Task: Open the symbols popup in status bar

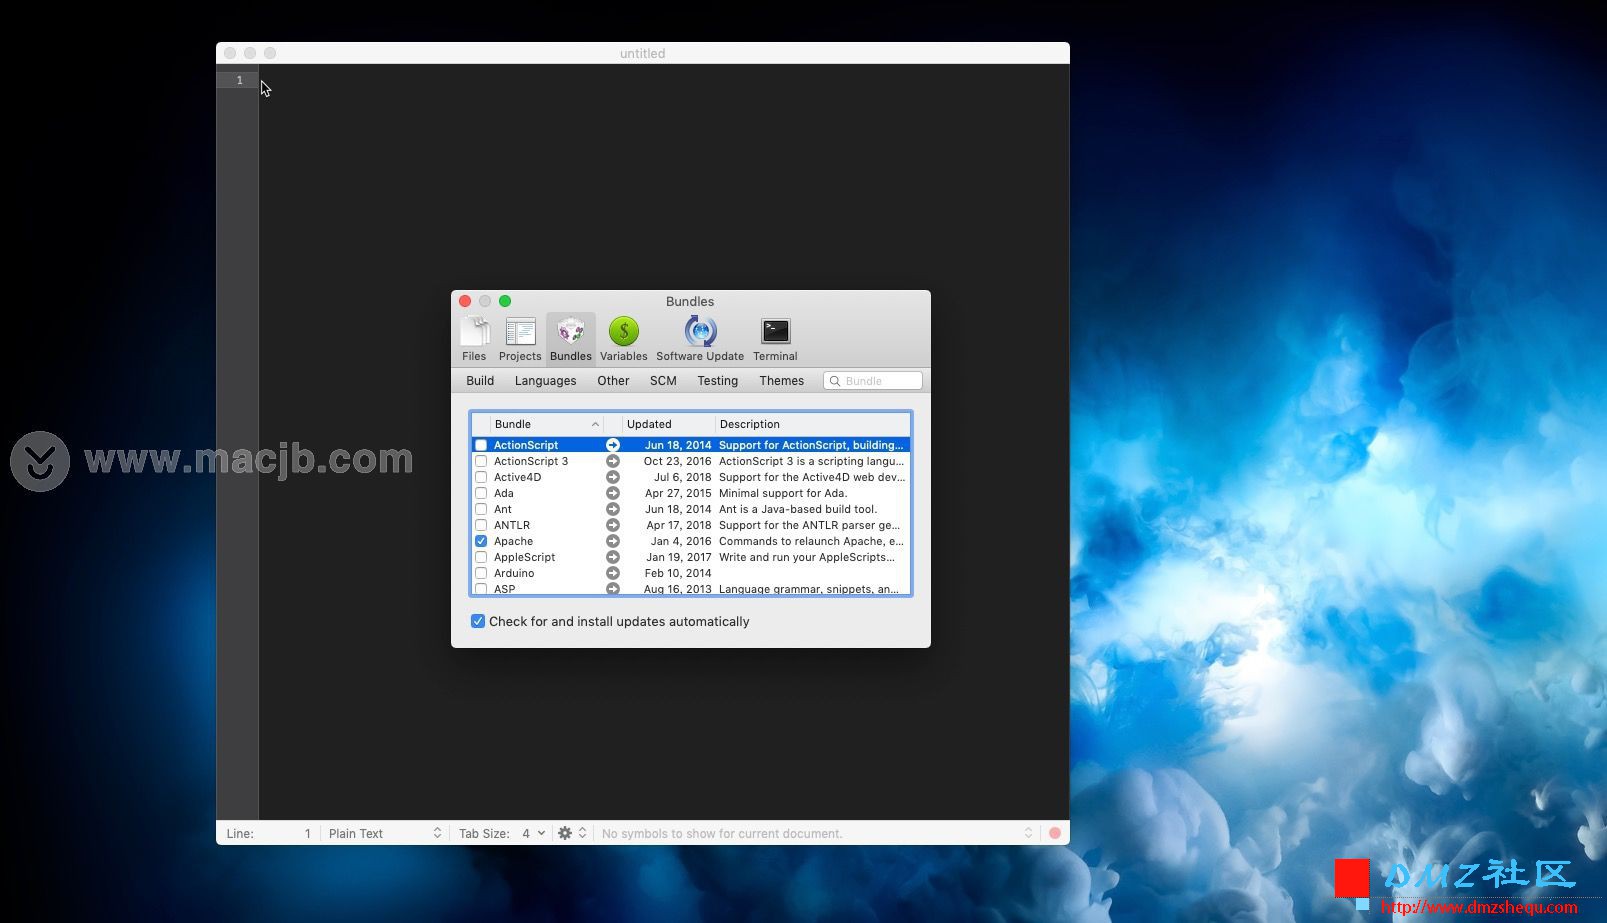Action: tap(817, 833)
